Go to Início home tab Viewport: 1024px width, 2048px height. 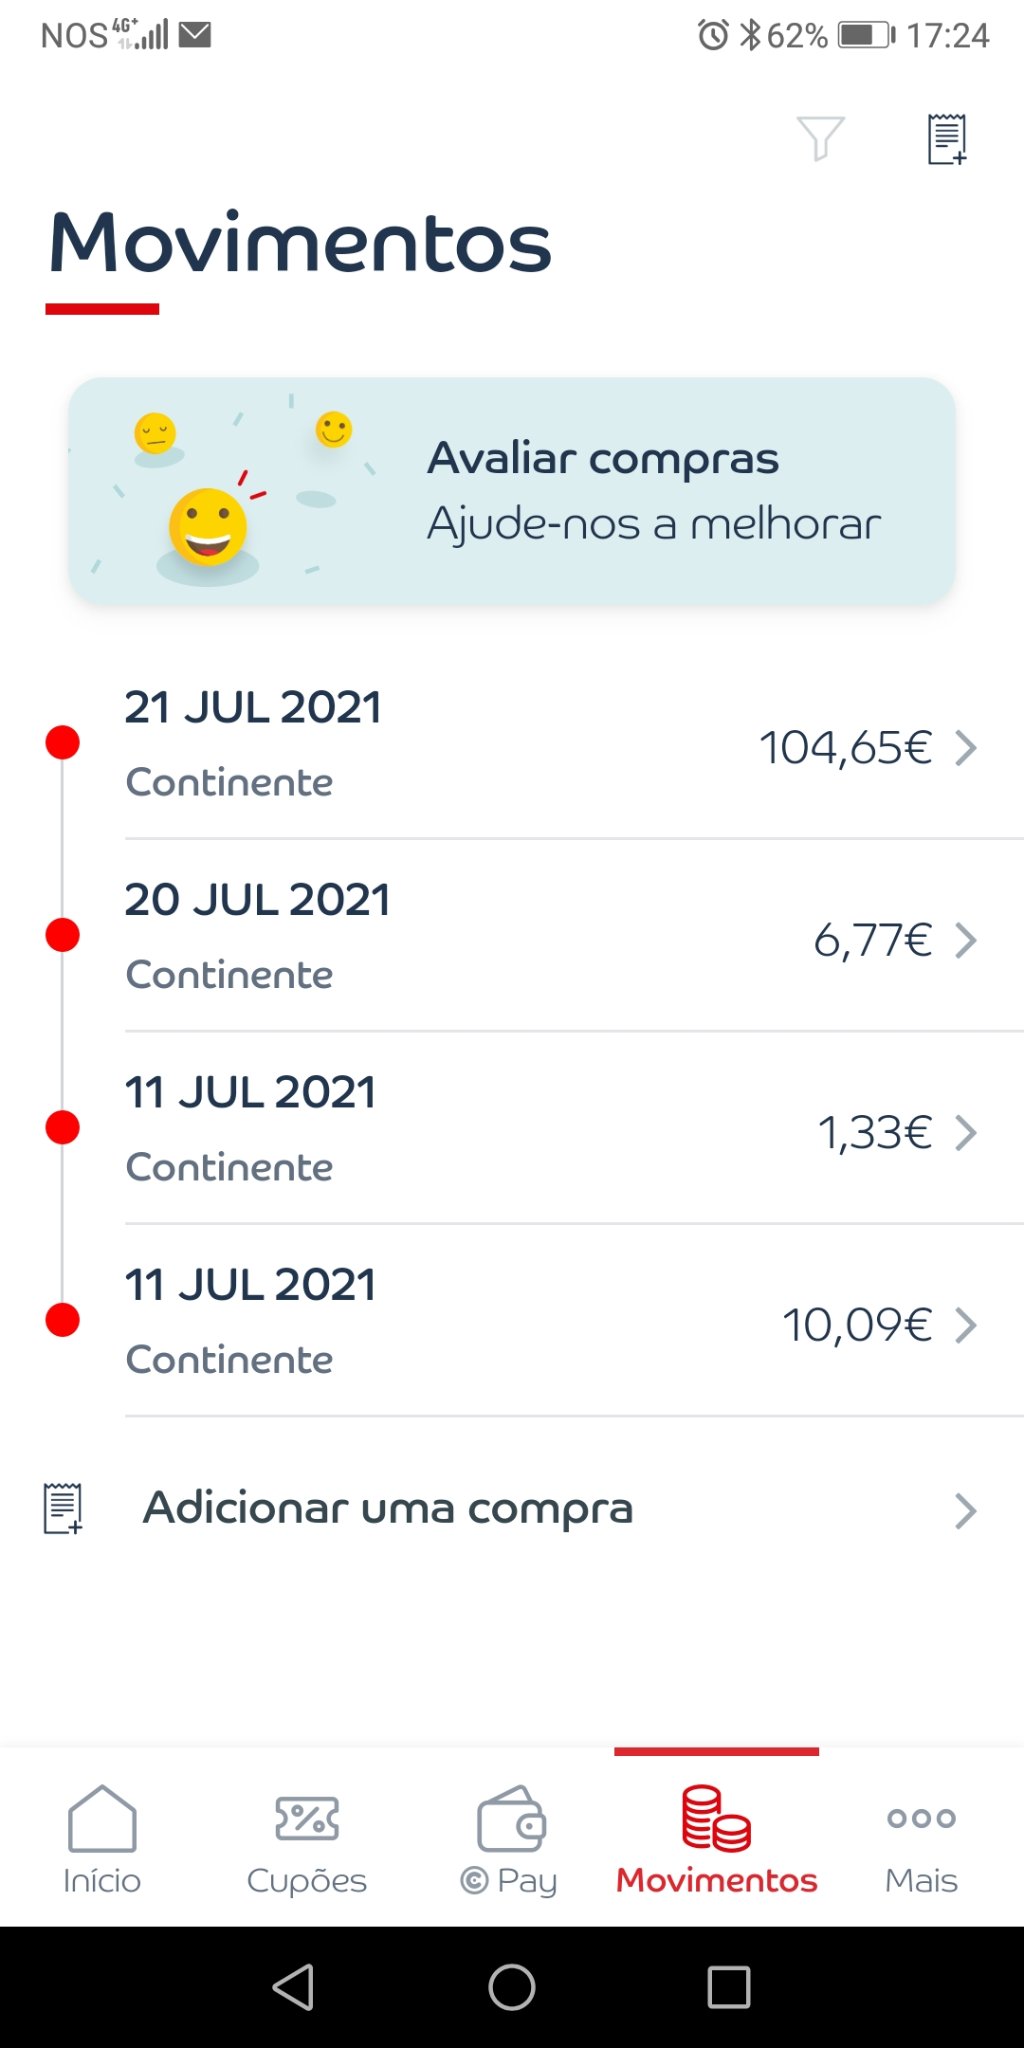pos(102,1838)
